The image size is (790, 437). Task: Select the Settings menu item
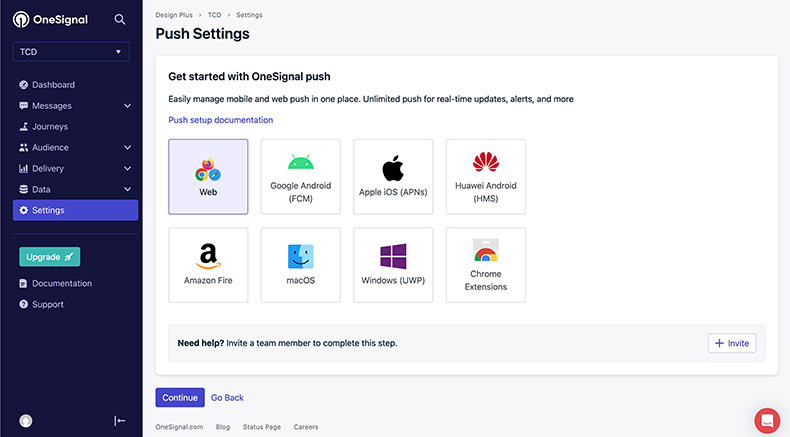point(76,210)
